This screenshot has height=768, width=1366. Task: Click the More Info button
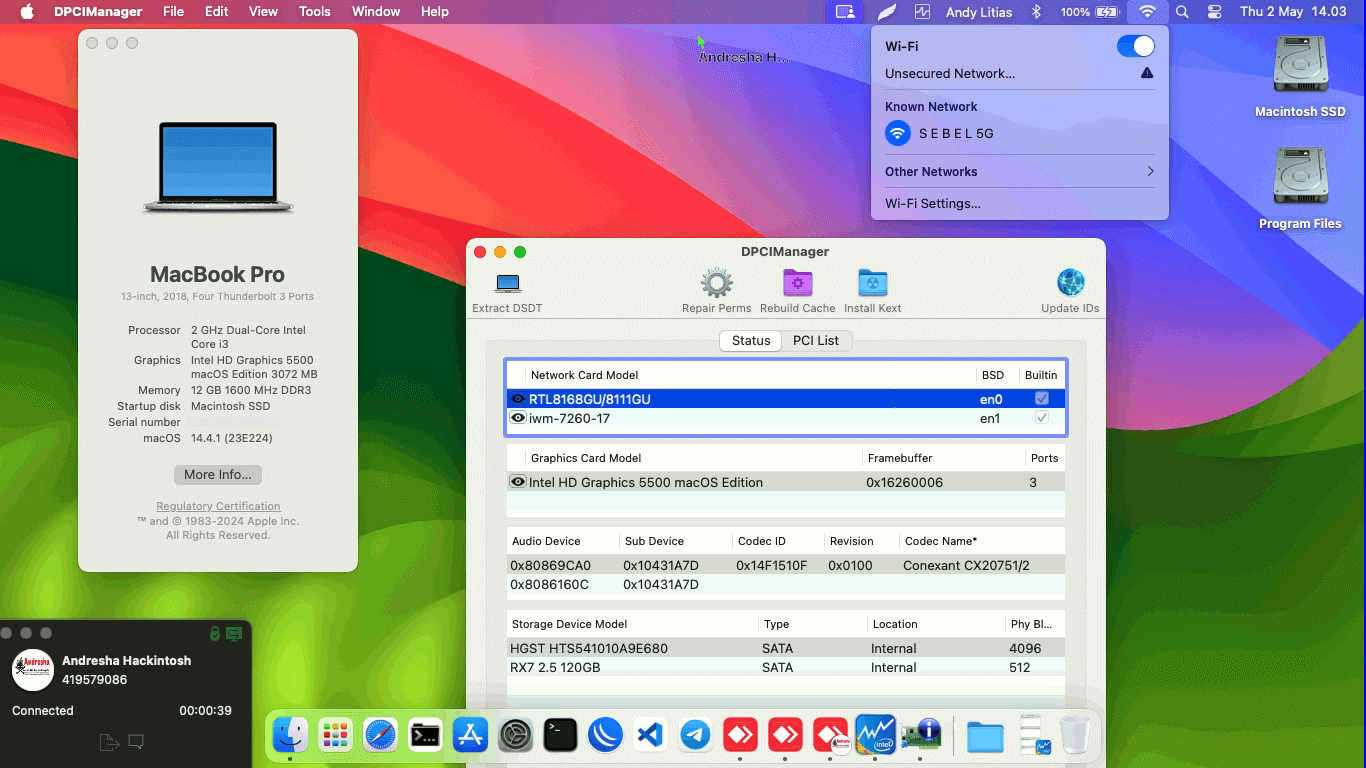217,474
